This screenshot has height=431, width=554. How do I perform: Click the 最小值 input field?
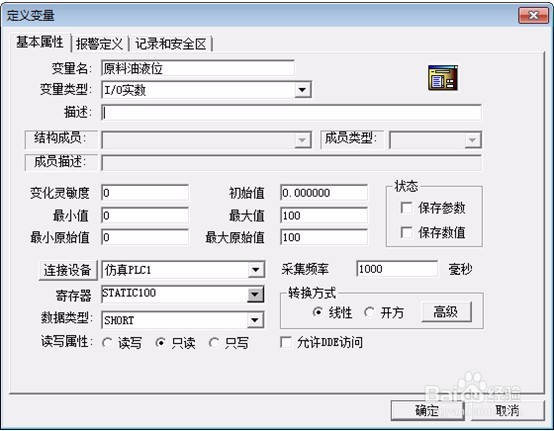tap(145, 216)
